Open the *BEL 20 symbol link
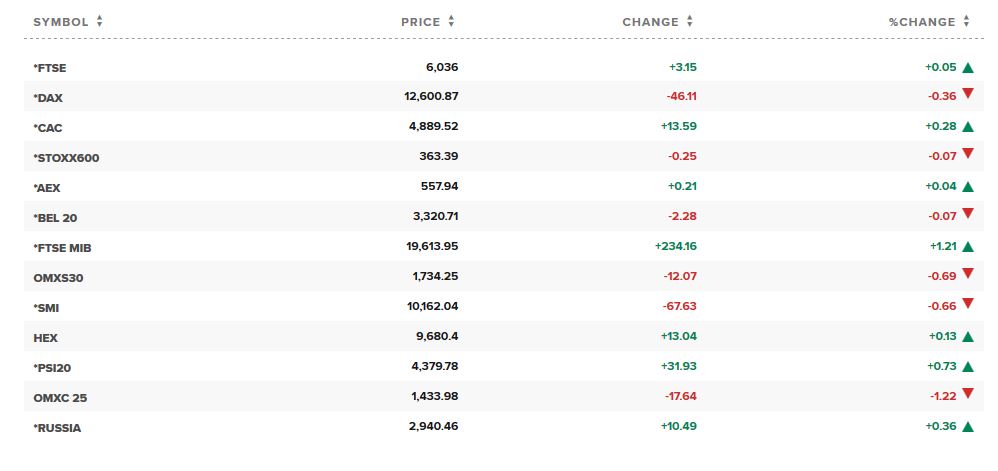 click(55, 218)
